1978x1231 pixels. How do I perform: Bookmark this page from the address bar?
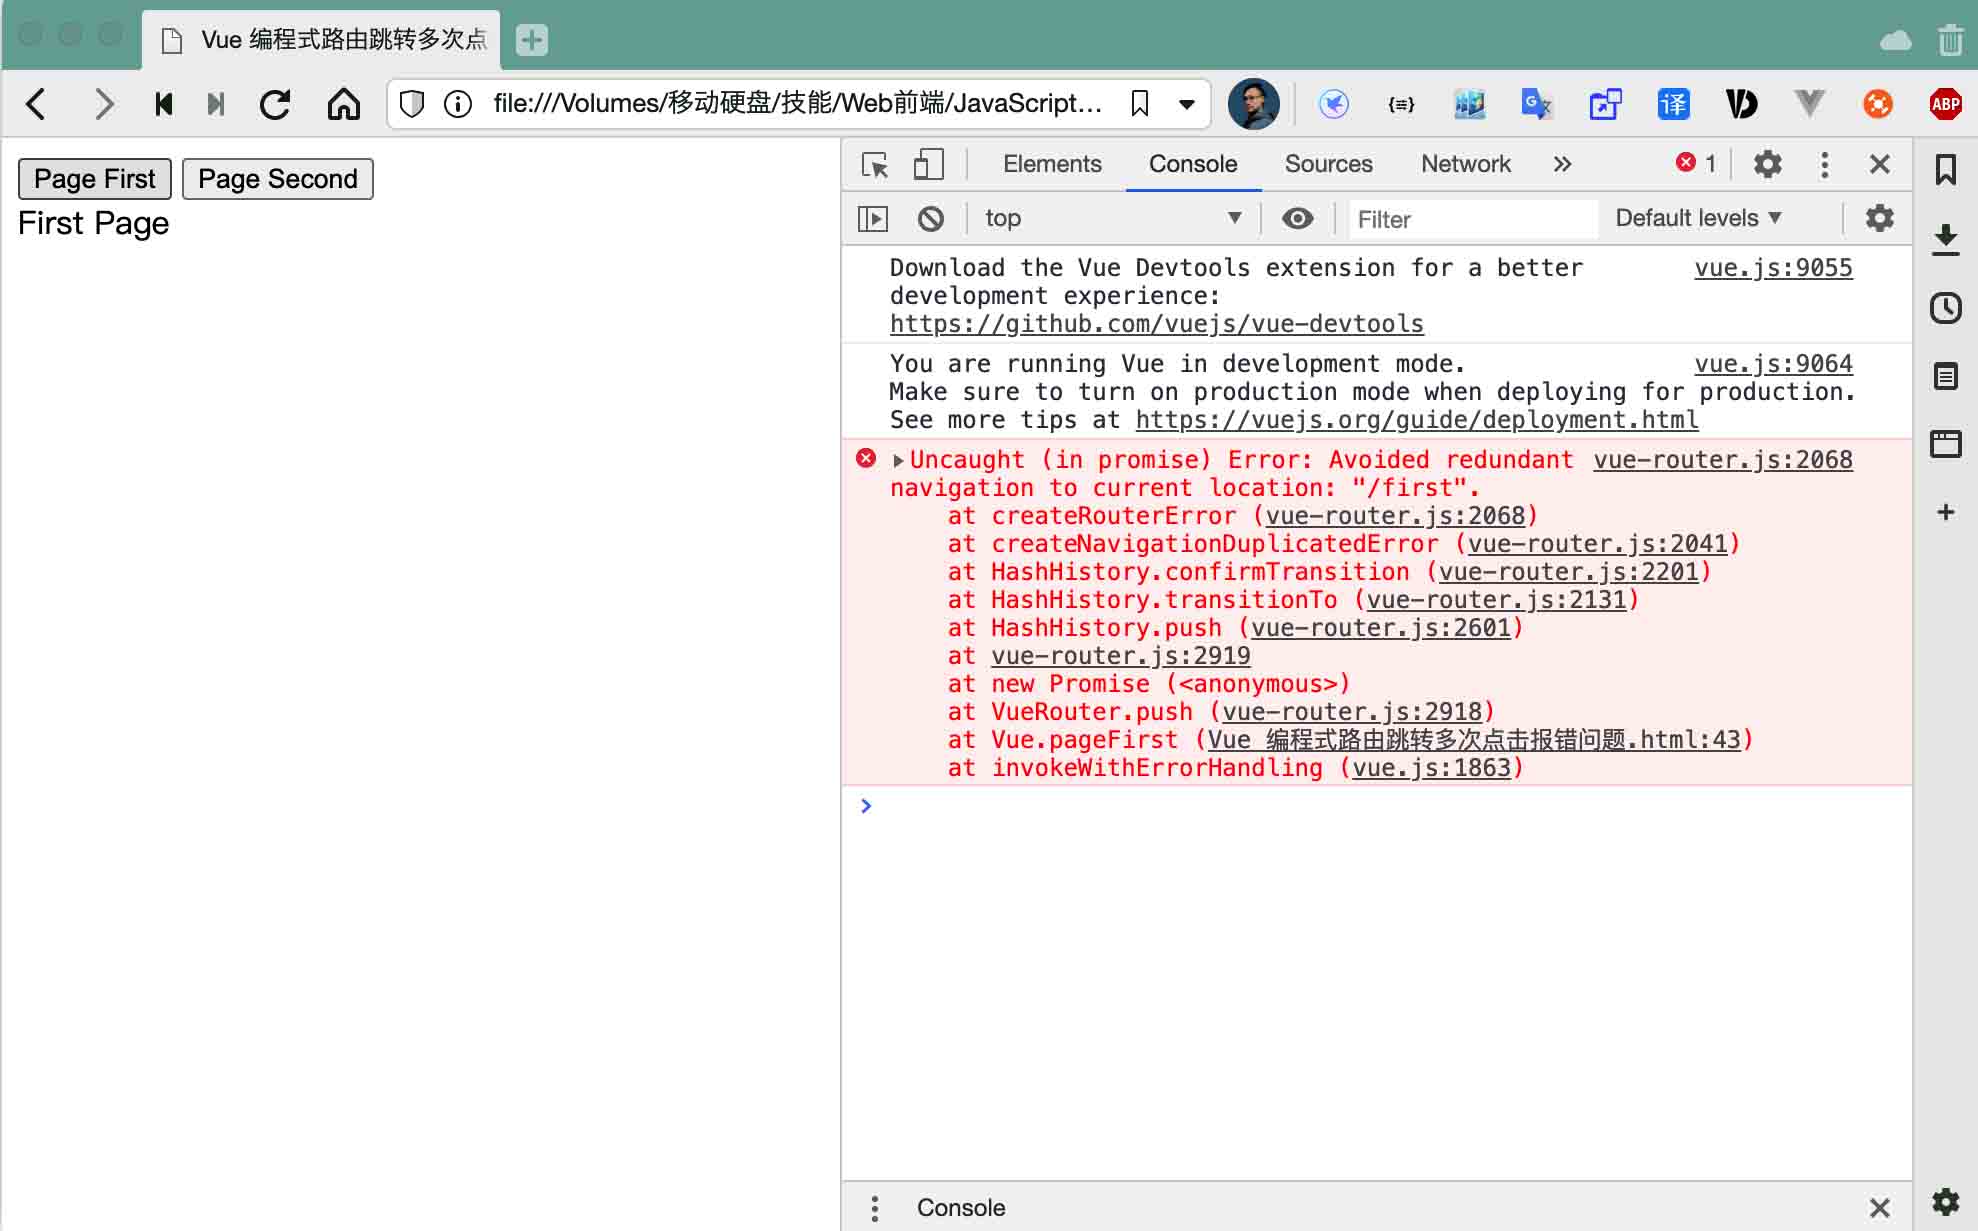pyautogui.click(x=1139, y=104)
